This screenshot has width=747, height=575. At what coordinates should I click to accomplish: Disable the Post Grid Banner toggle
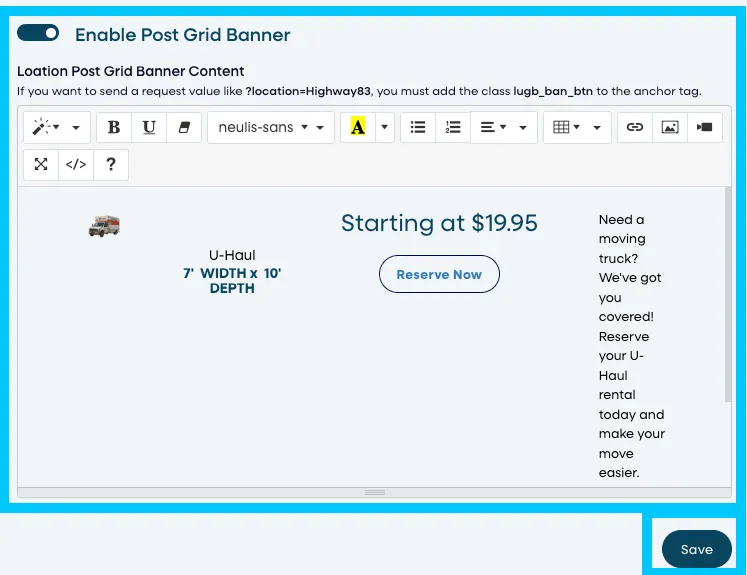(38, 33)
